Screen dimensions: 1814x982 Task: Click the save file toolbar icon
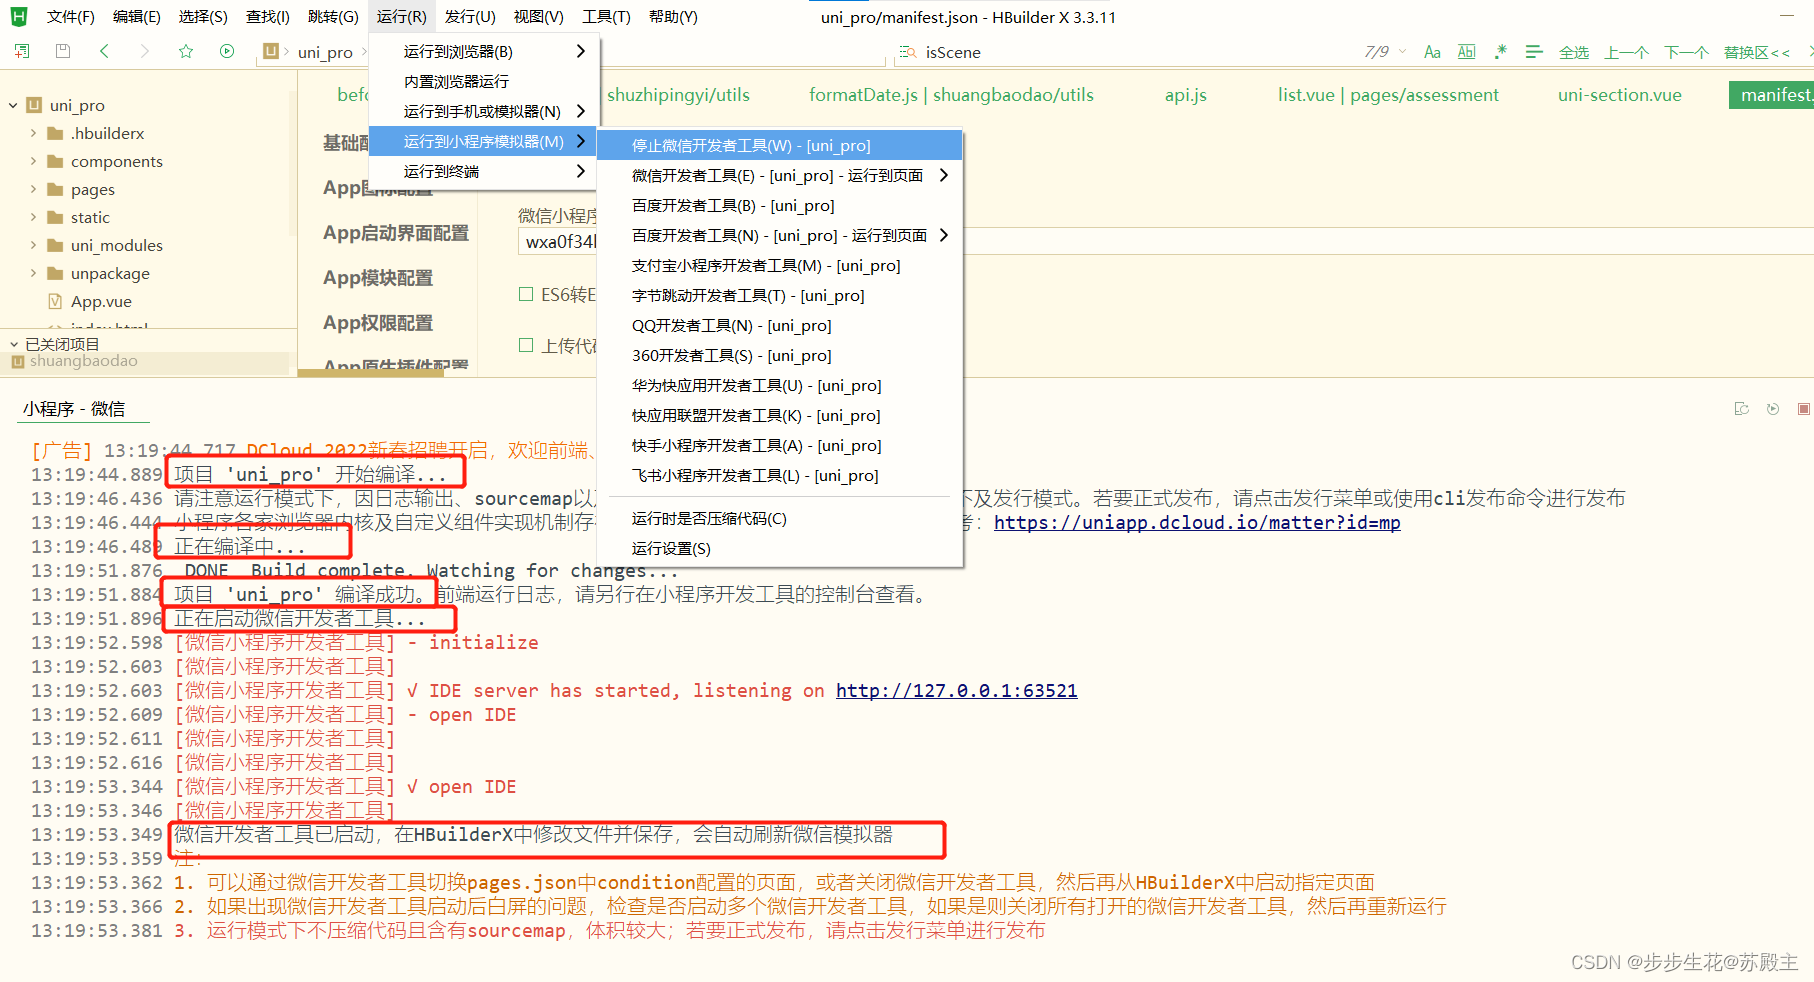pos(63,51)
